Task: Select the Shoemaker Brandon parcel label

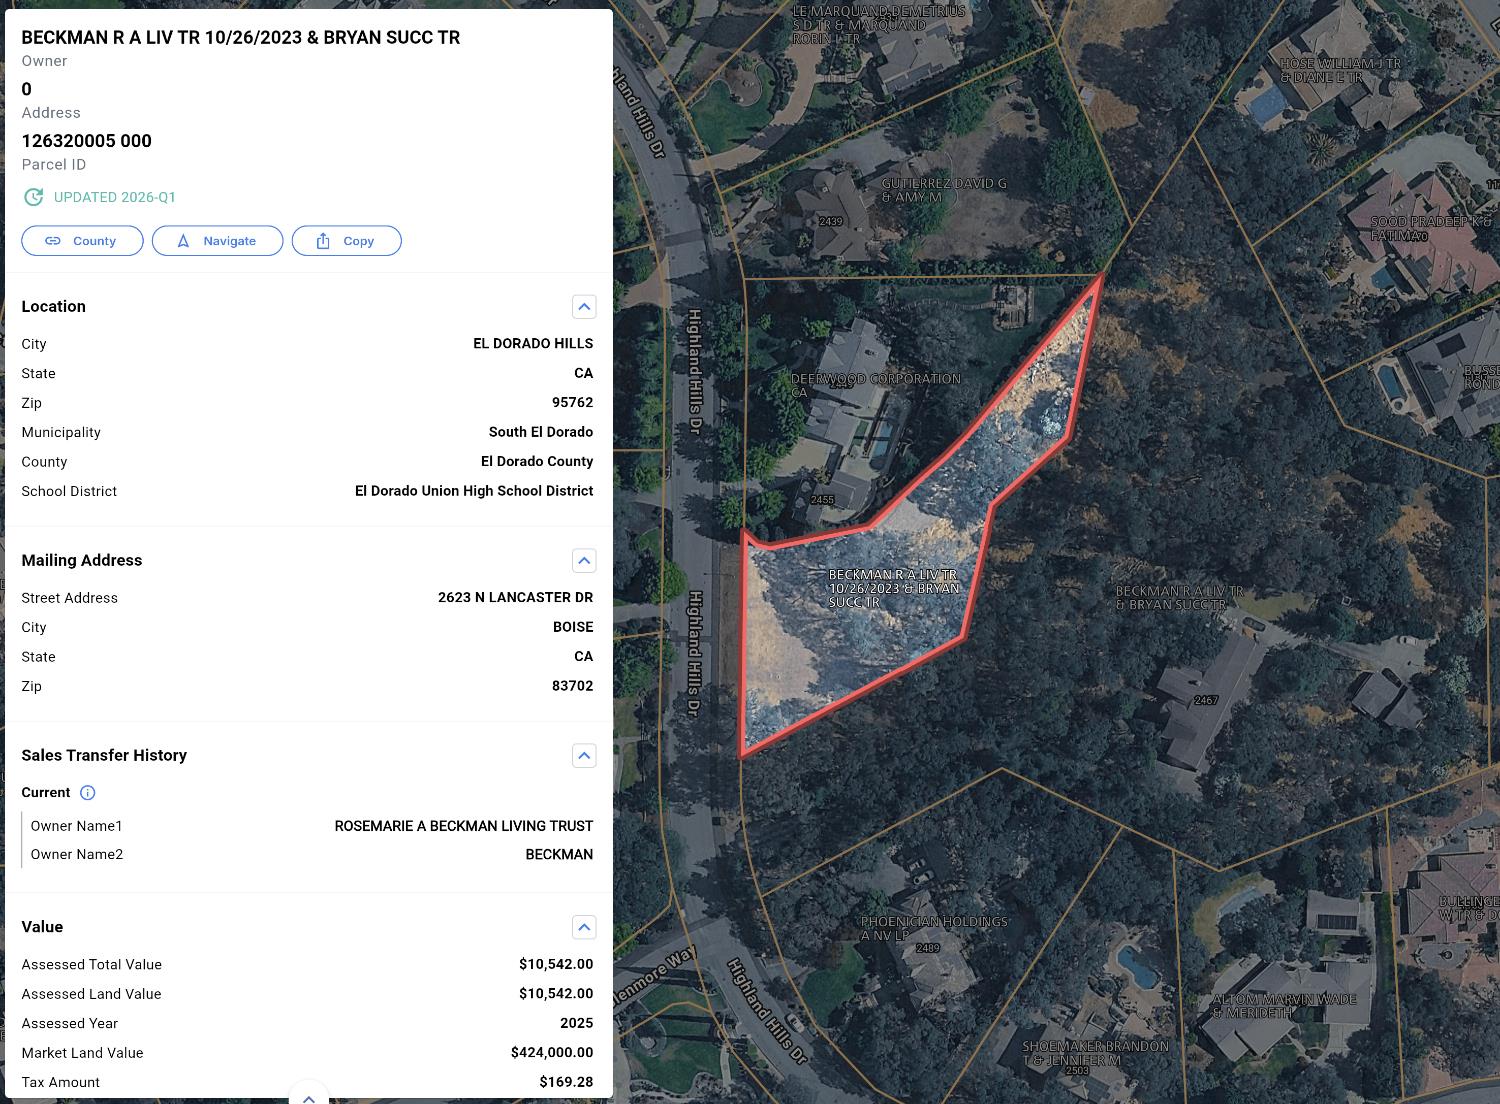Action: [1095, 1053]
